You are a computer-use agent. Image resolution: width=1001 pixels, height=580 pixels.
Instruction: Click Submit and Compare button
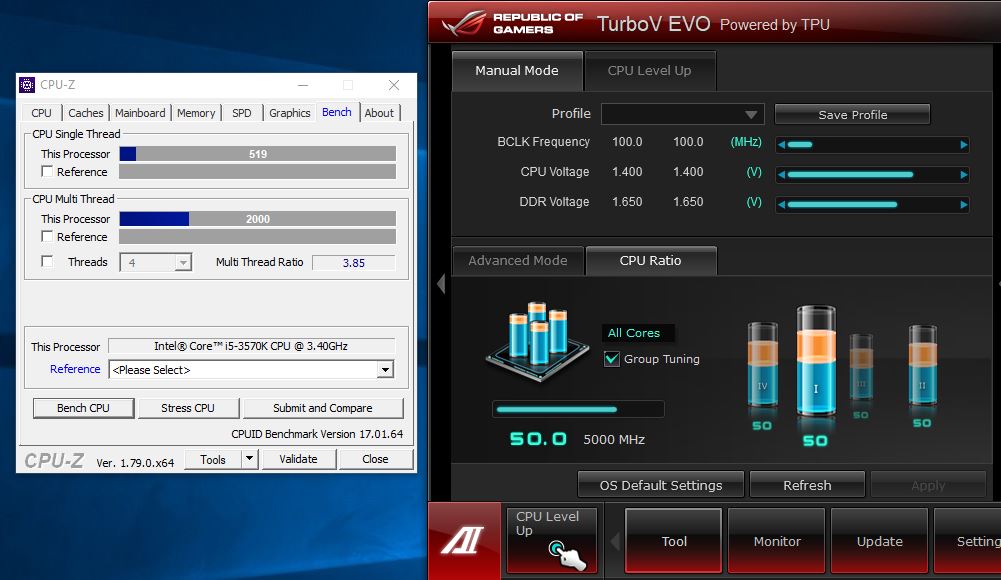pos(322,408)
